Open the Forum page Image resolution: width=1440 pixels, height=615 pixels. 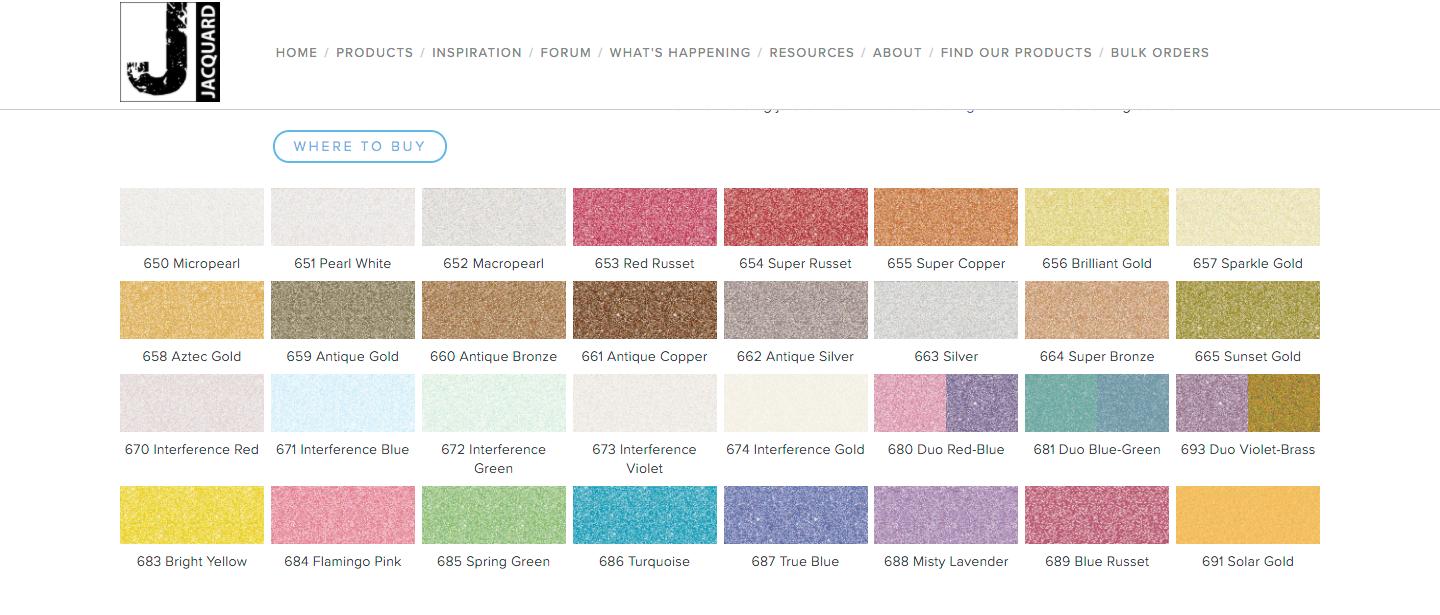click(566, 53)
